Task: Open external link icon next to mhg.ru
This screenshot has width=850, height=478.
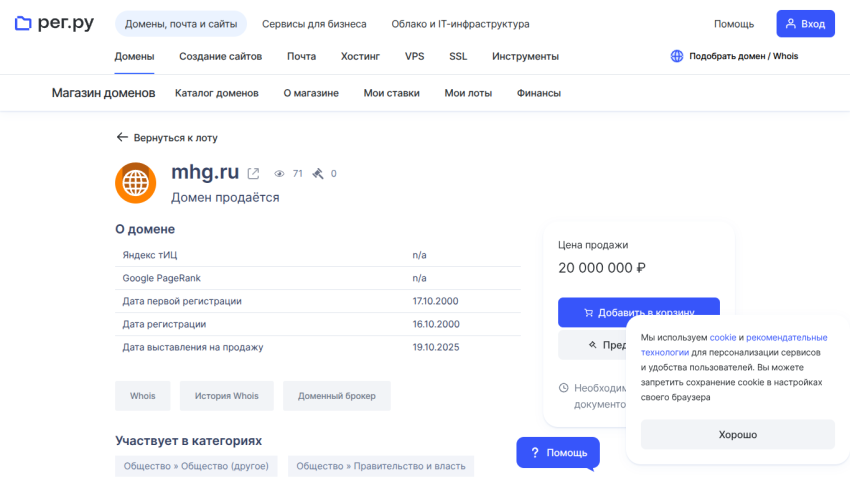Action: 253,173
